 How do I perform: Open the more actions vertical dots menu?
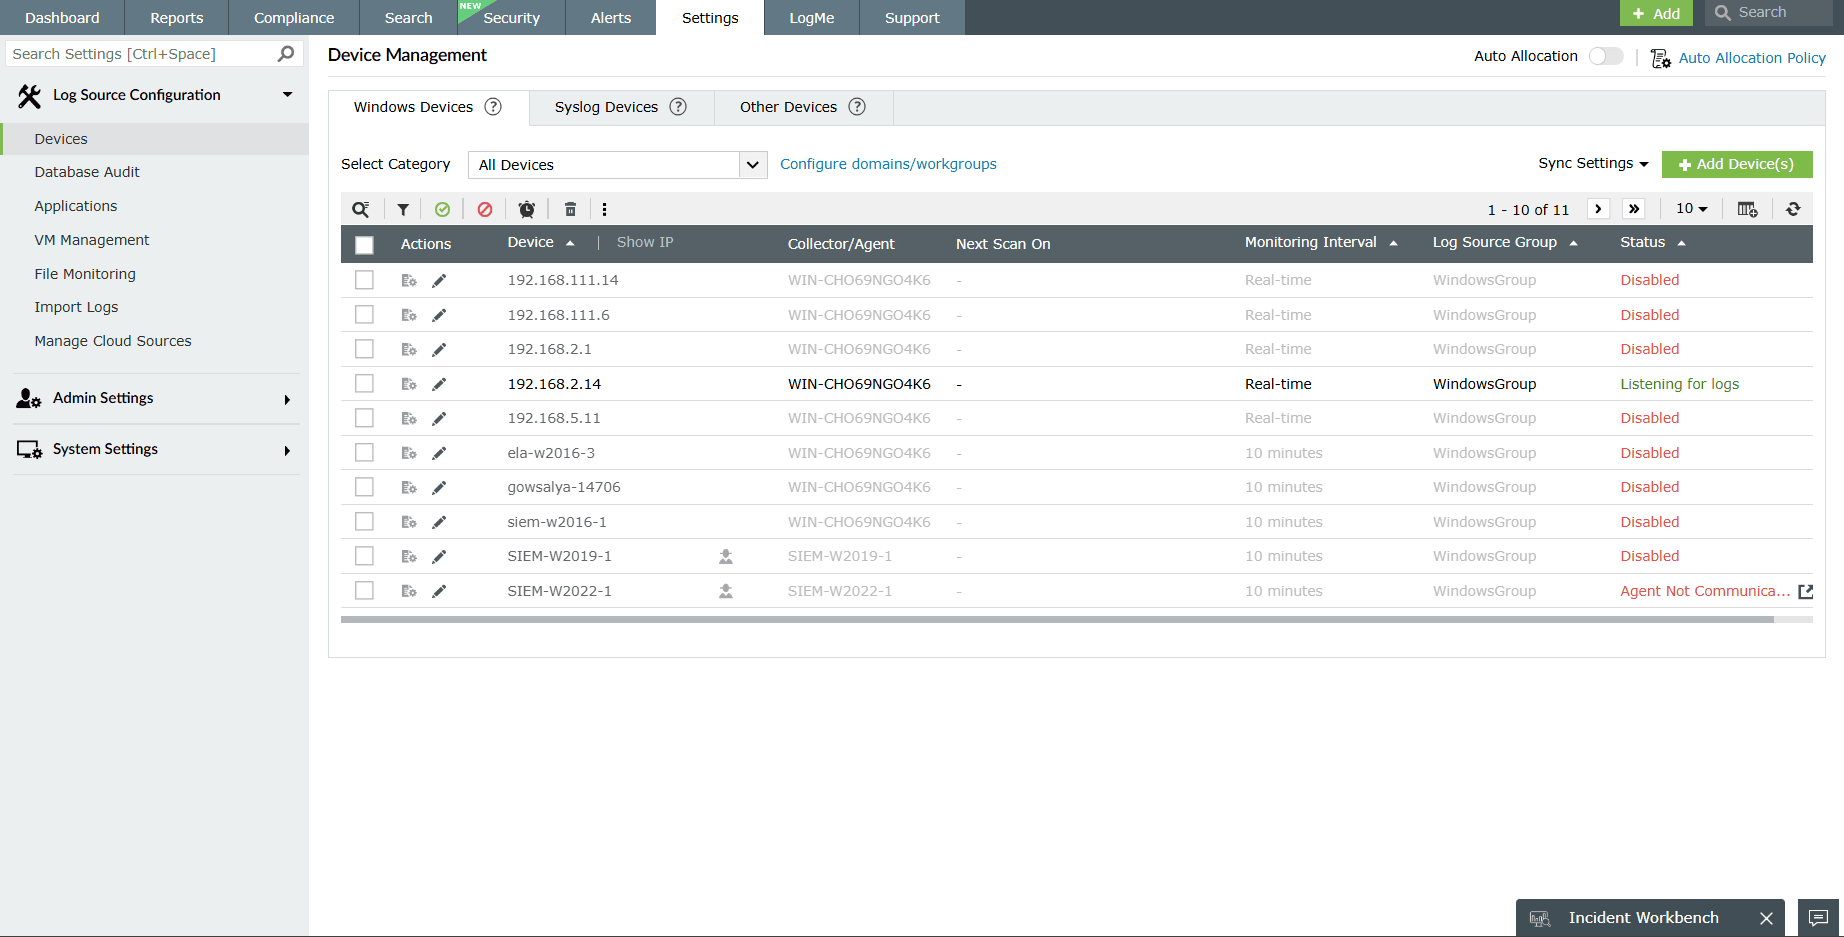pos(606,208)
